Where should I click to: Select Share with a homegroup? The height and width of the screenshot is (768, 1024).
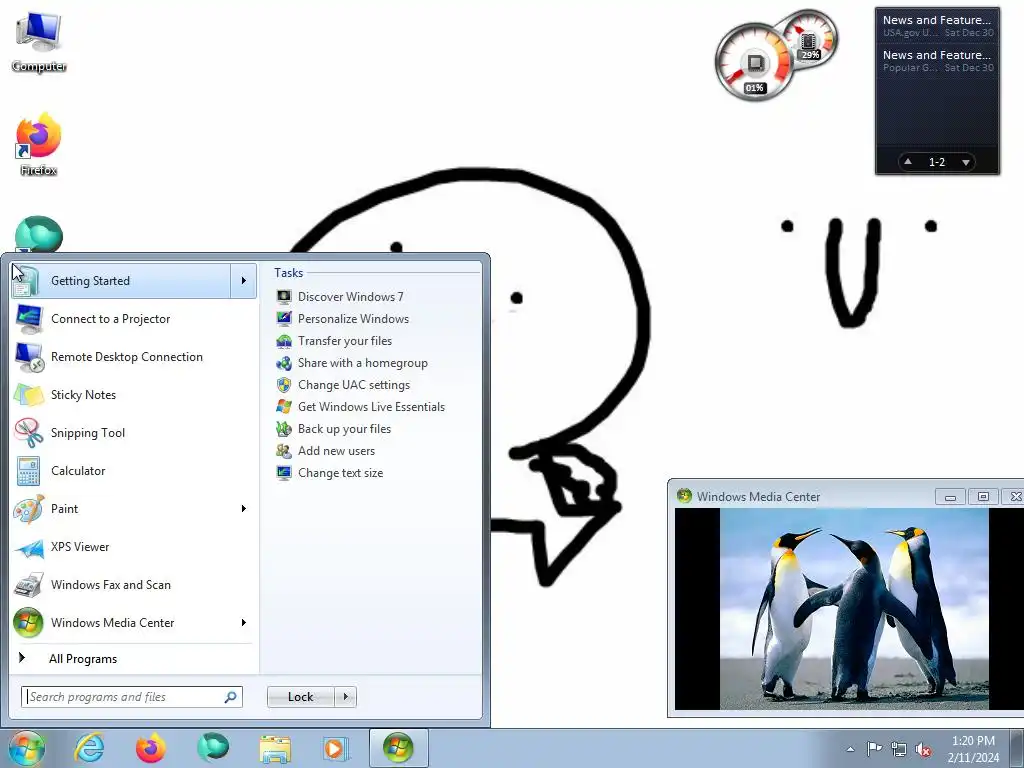pos(362,363)
